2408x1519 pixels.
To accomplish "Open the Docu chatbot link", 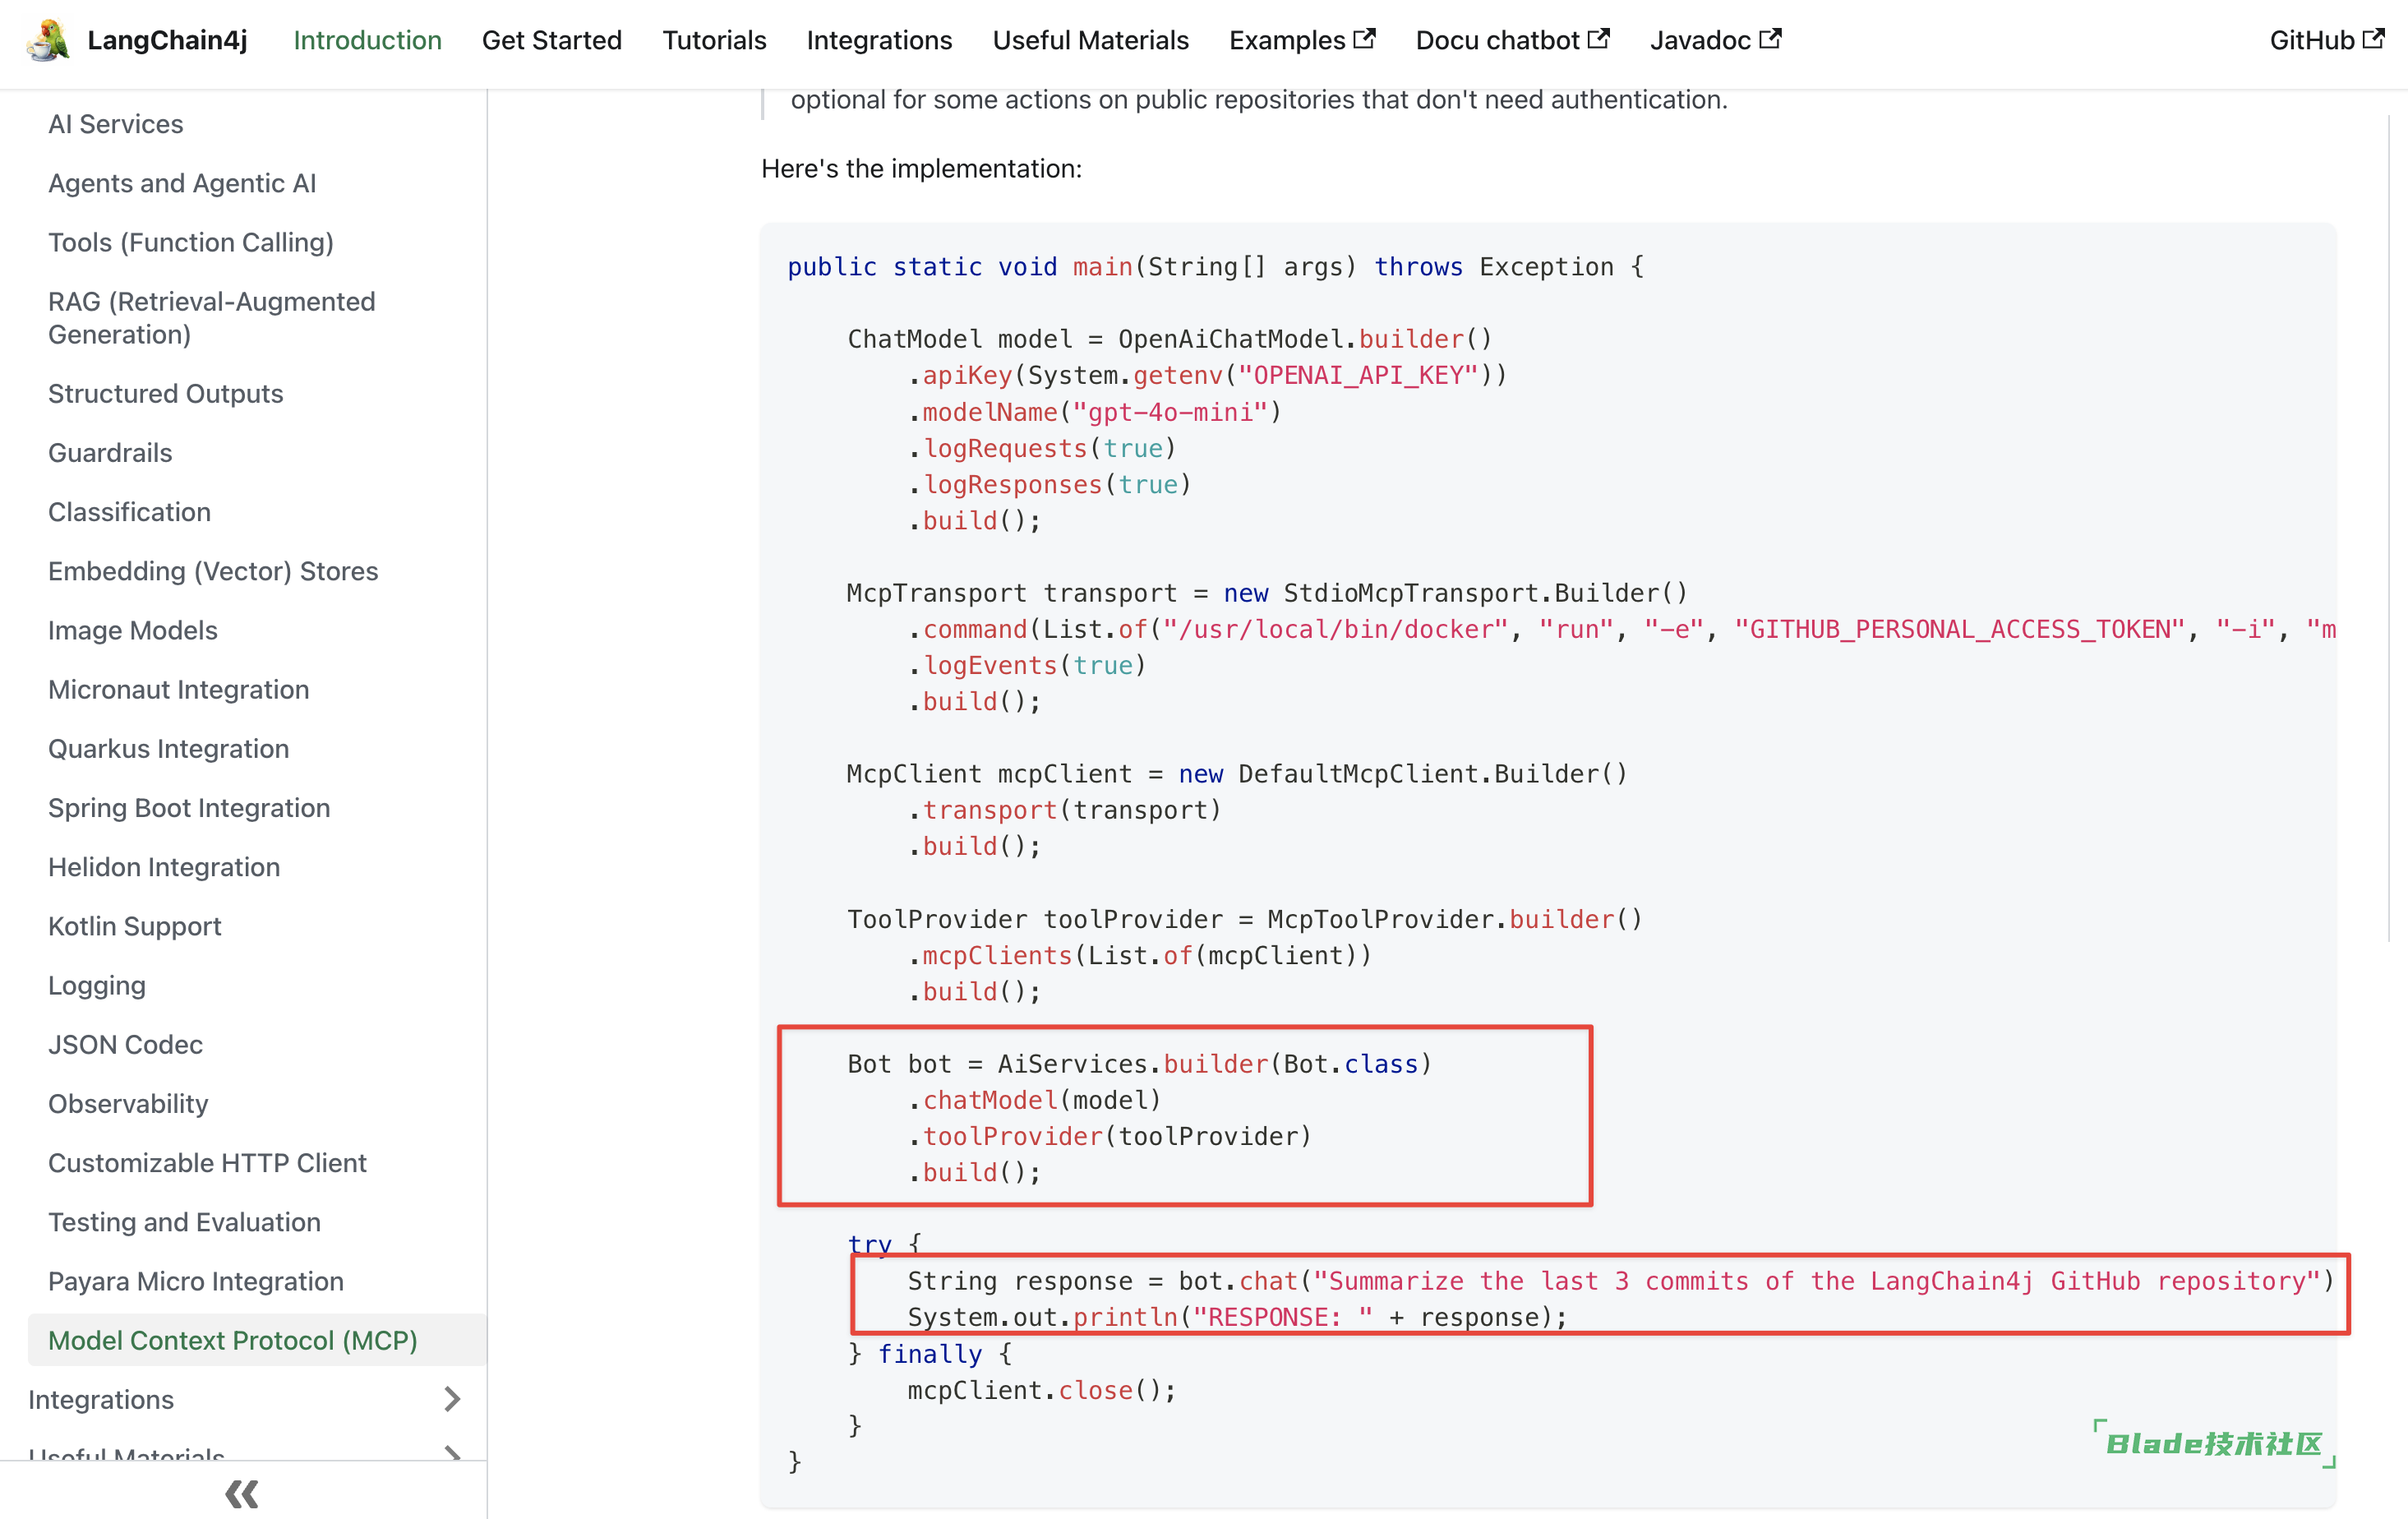I will tap(1512, 40).
